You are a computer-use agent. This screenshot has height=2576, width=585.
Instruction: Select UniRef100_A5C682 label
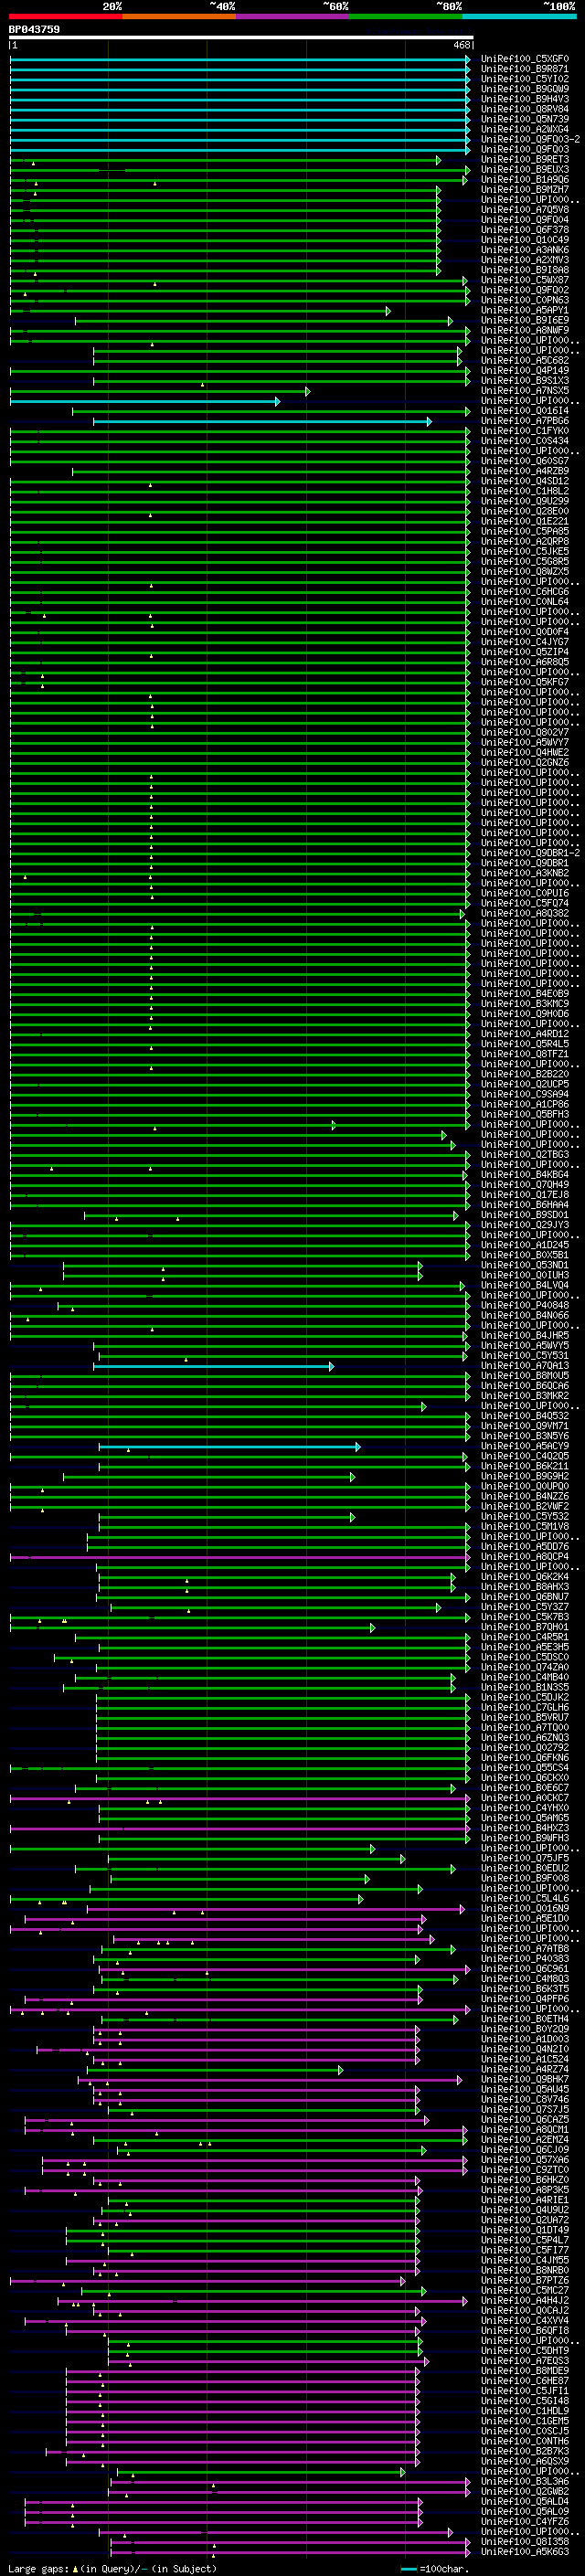coord(525,360)
